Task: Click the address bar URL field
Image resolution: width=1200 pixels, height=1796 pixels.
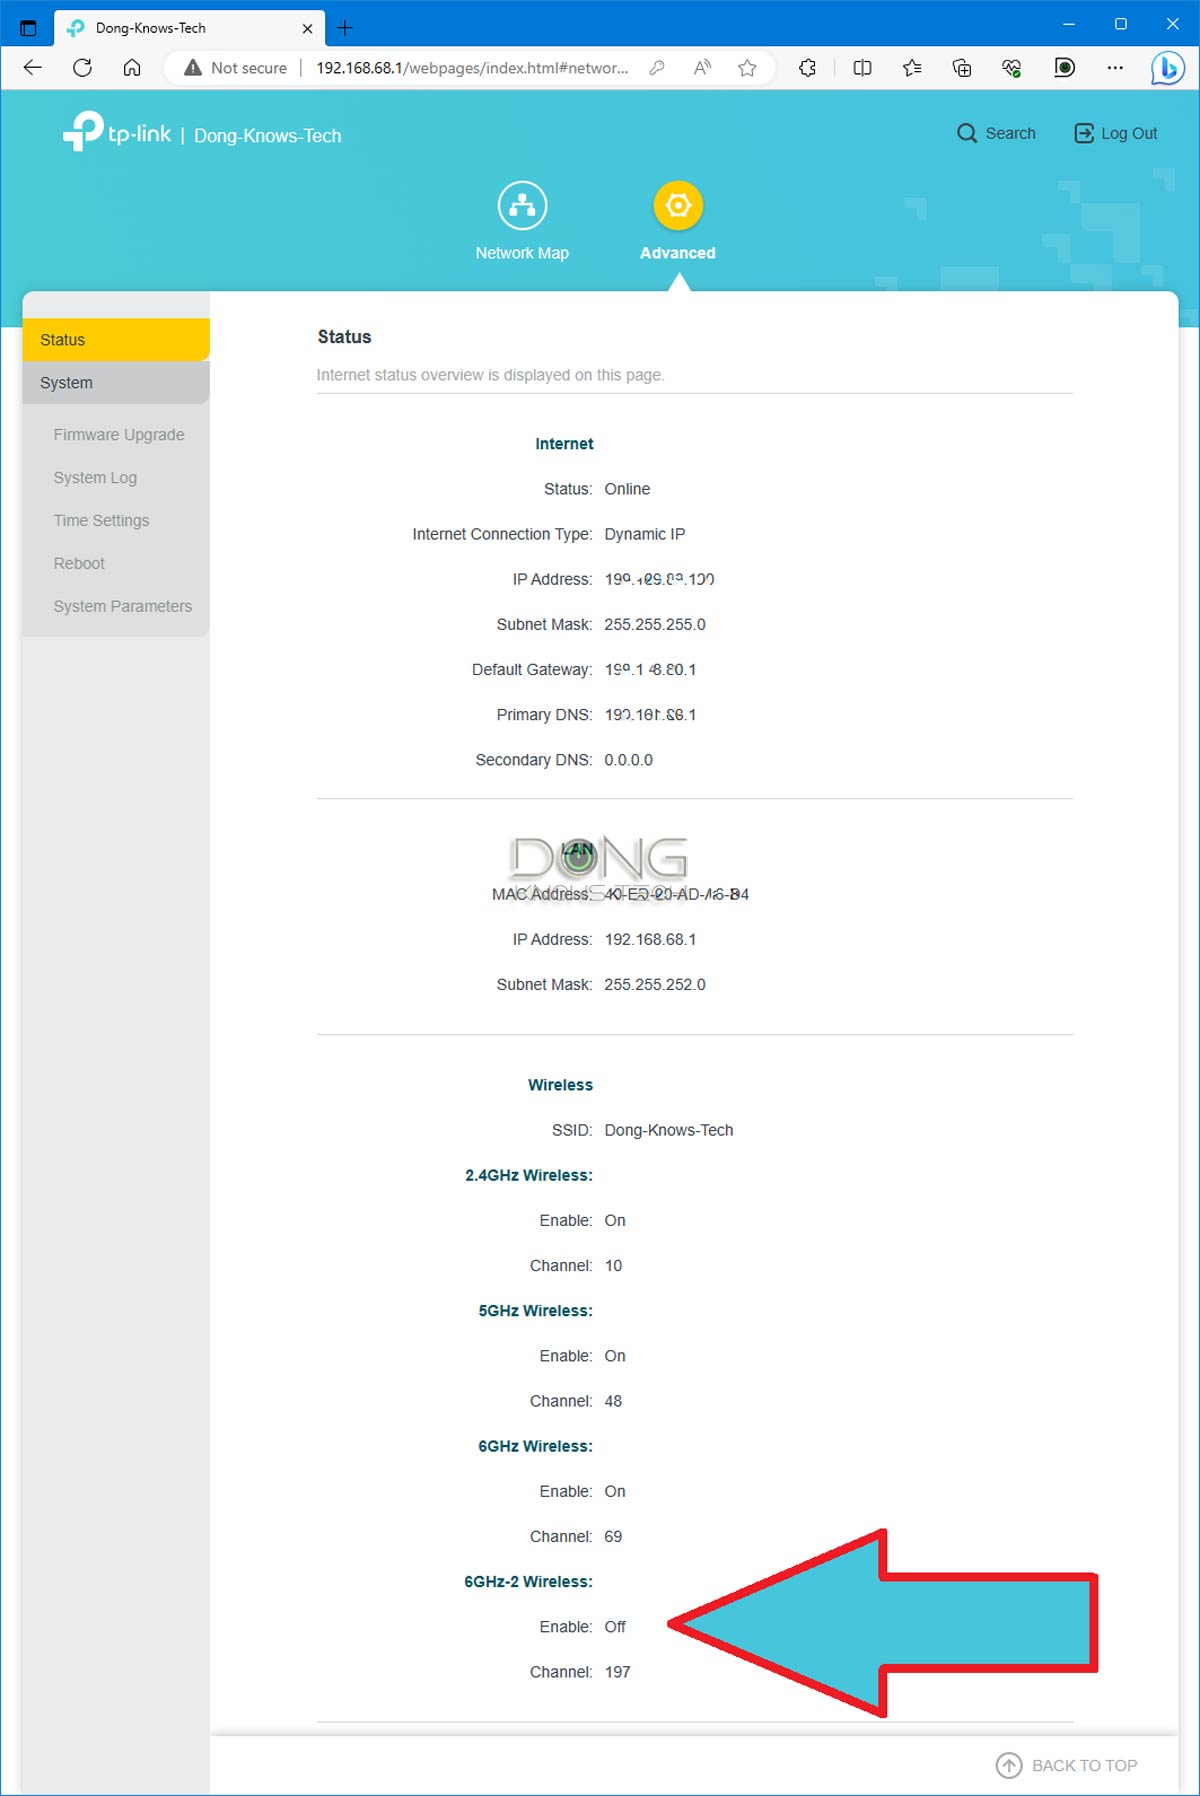Action: (x=472, y=68)
